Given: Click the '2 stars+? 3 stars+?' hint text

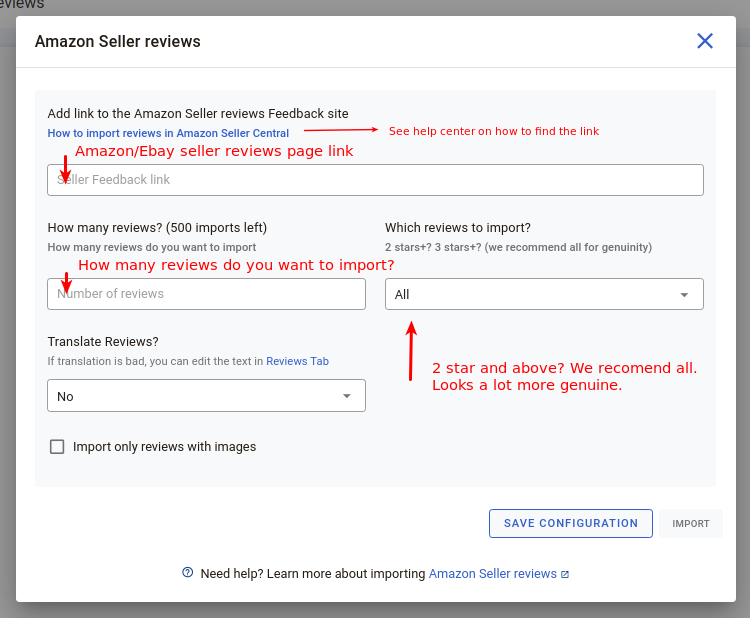Looking at the screenshot, I should [x=518, y=247].
